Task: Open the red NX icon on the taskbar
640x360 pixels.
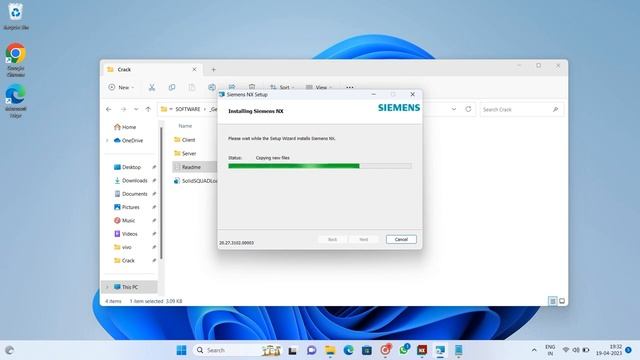Action: tap(422, 350)
